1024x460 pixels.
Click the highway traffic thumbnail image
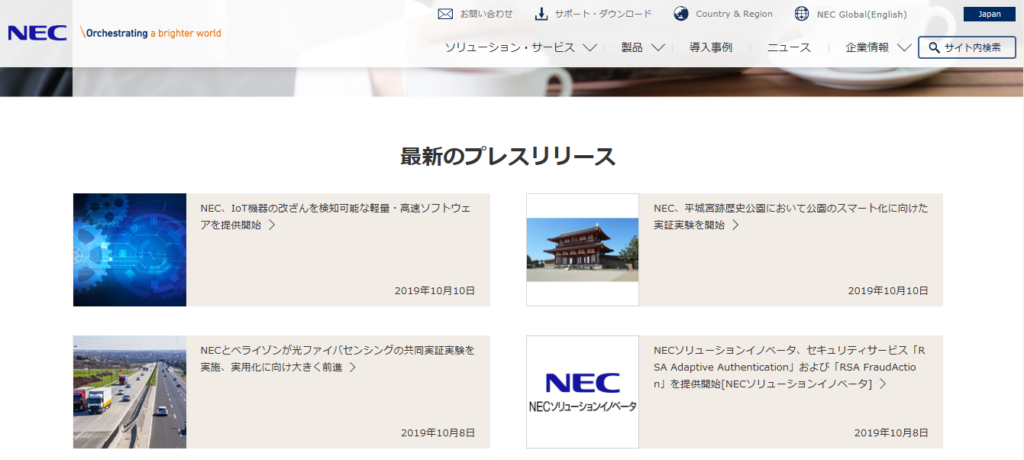[129, 392]
